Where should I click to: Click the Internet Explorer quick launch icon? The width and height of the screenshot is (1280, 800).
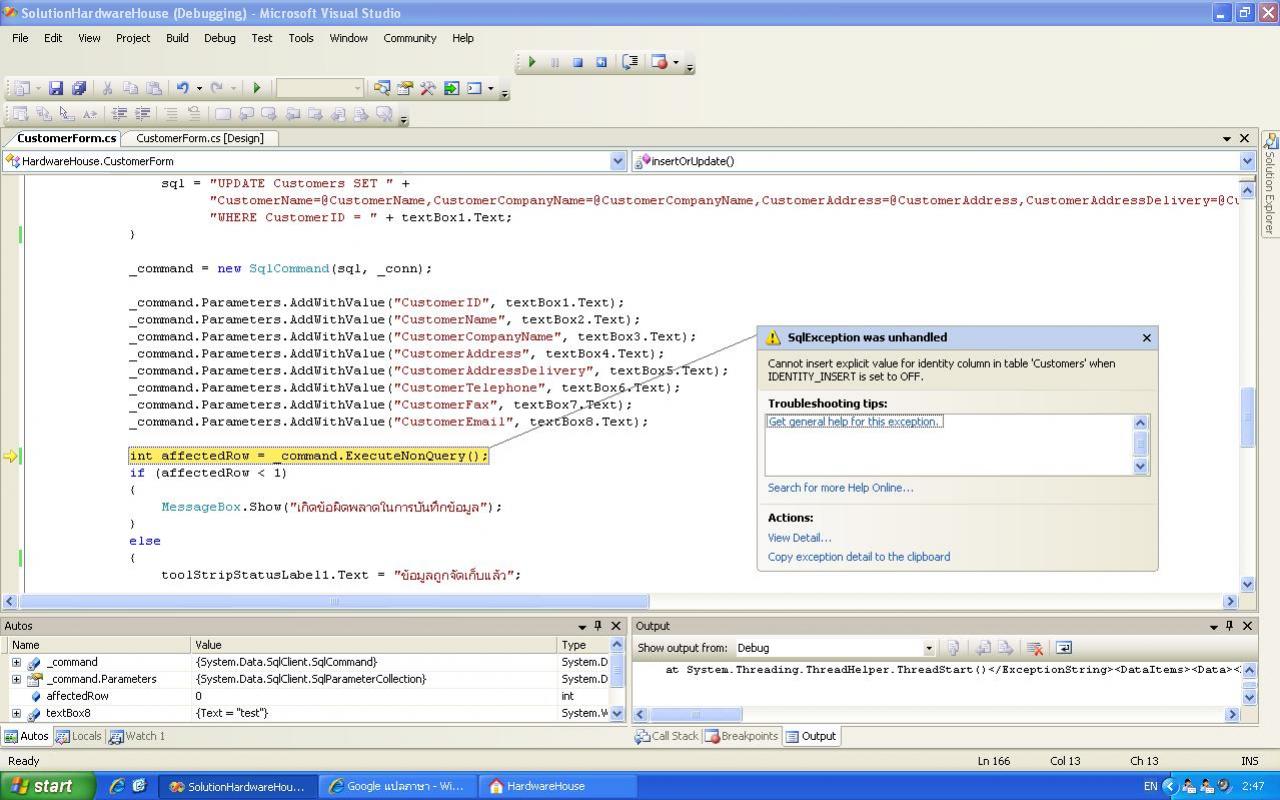click(117, 786)
